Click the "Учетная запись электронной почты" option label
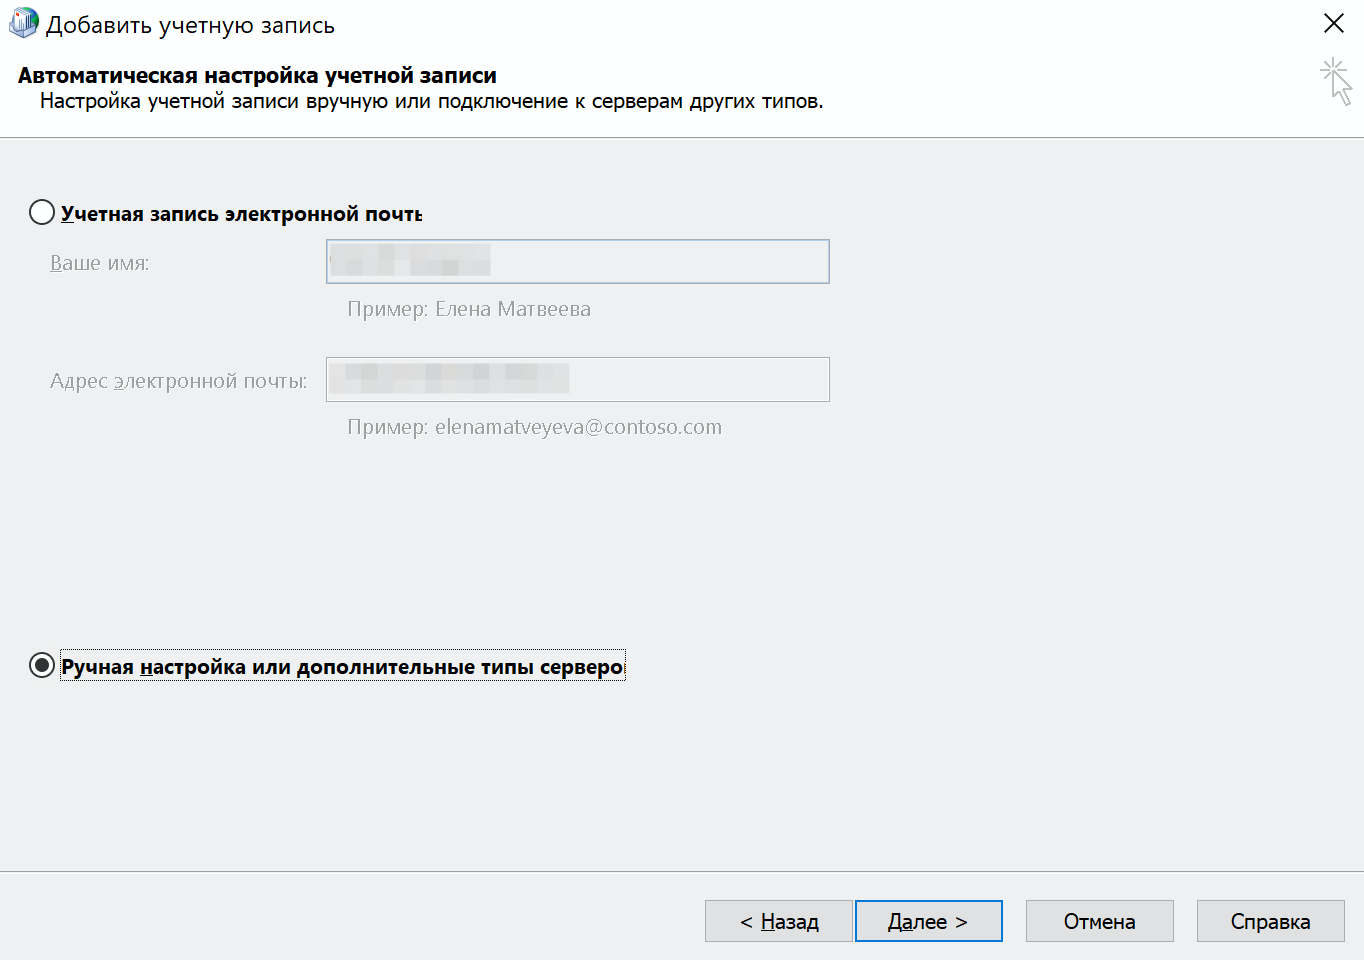 coord(241,214)
